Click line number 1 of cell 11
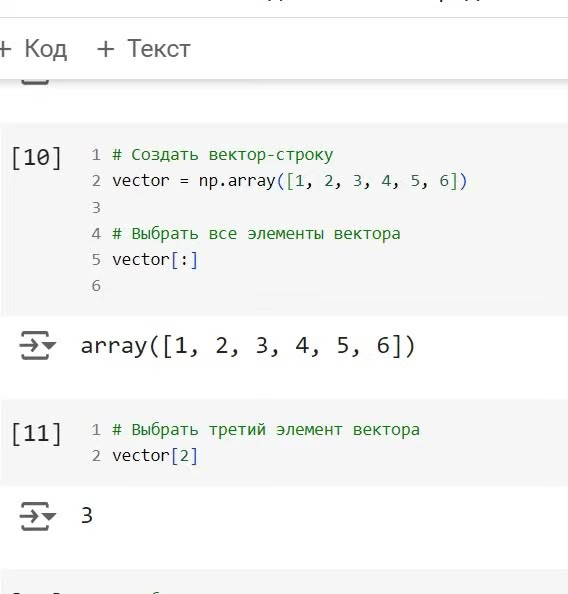568x594 pixels. tap(96, 430)
